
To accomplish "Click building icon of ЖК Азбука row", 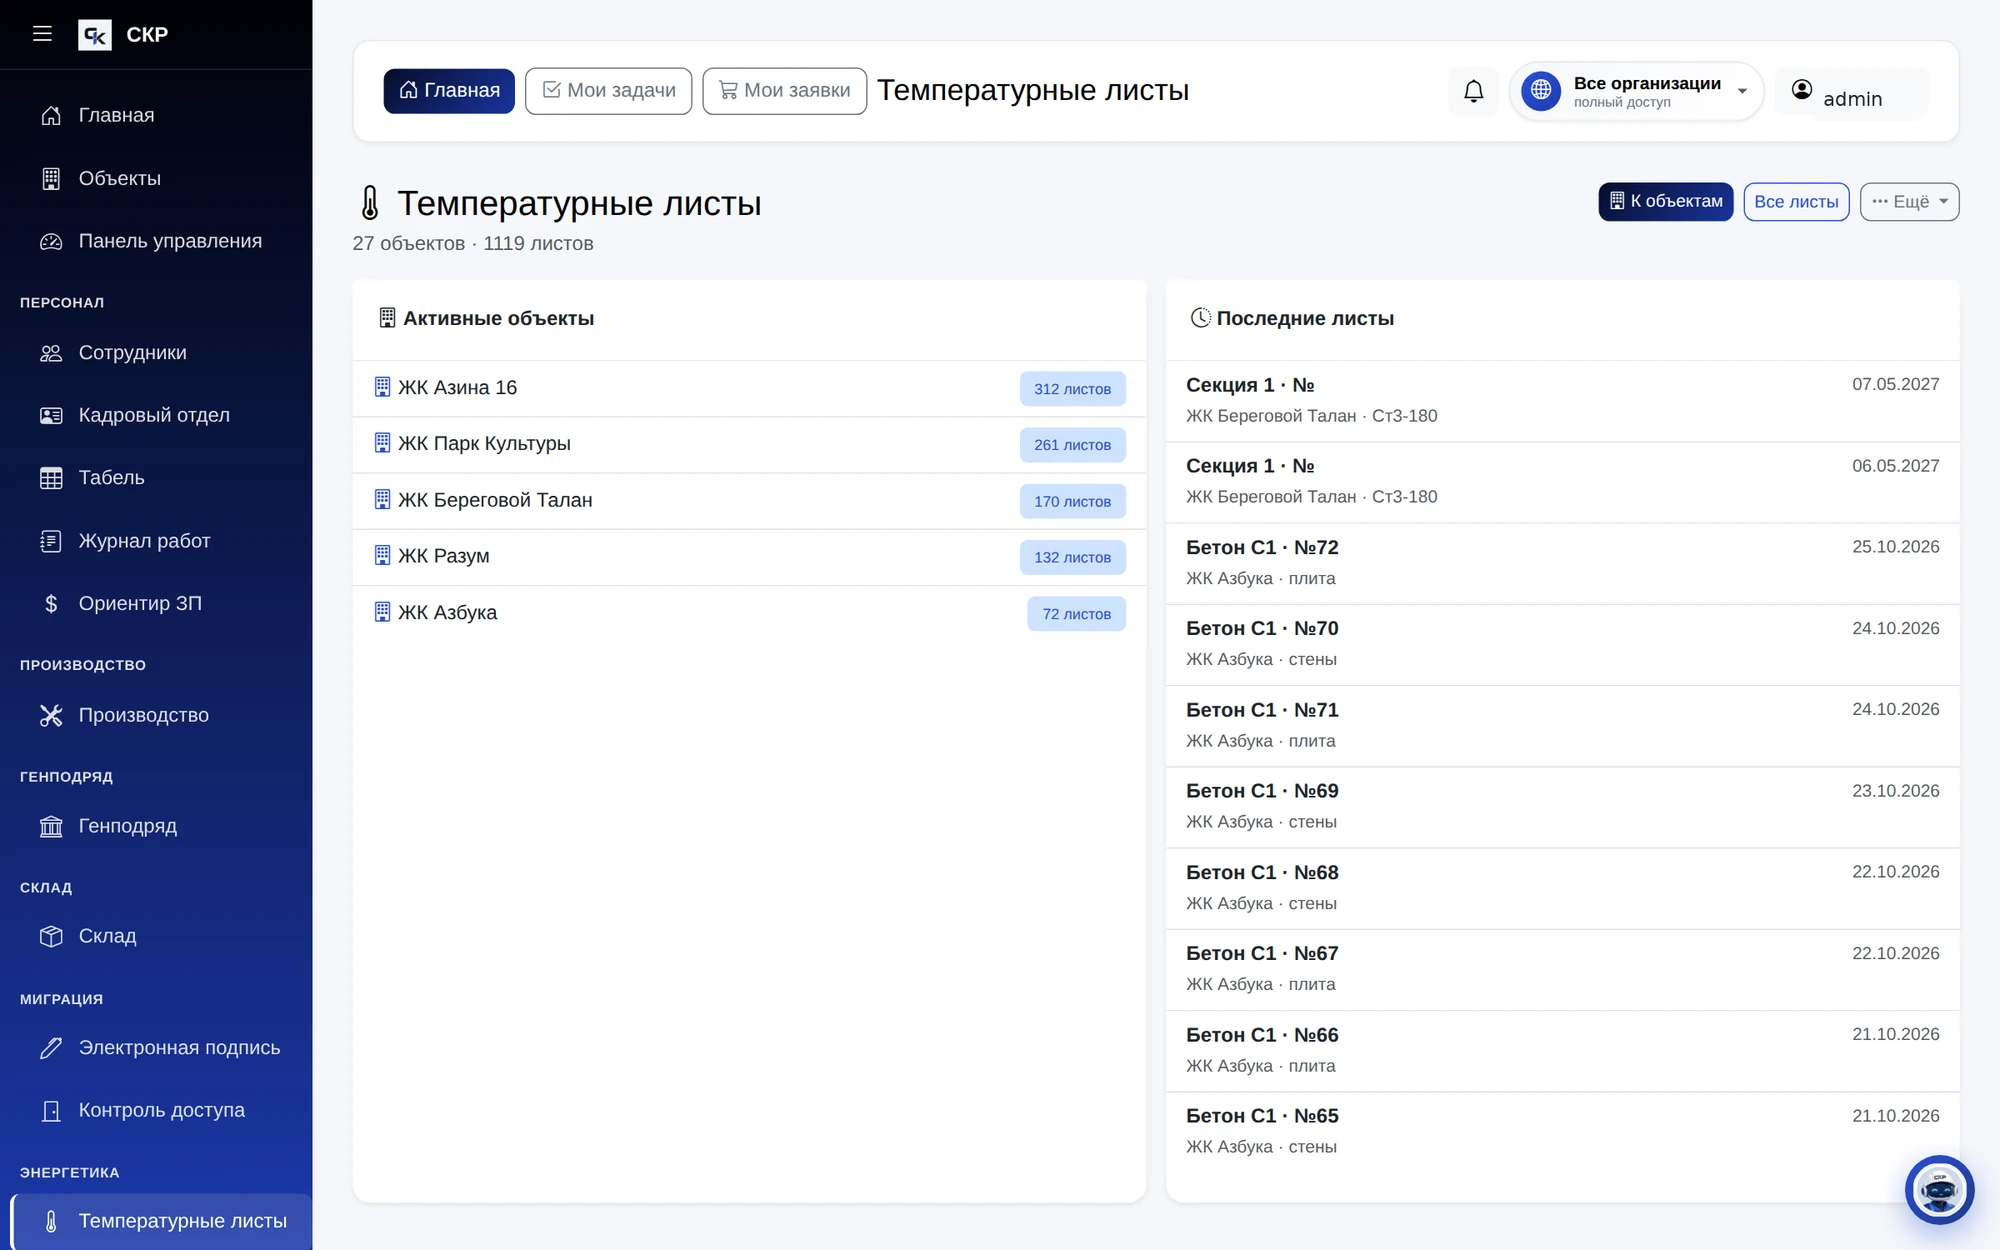I will tap(382, 612).
